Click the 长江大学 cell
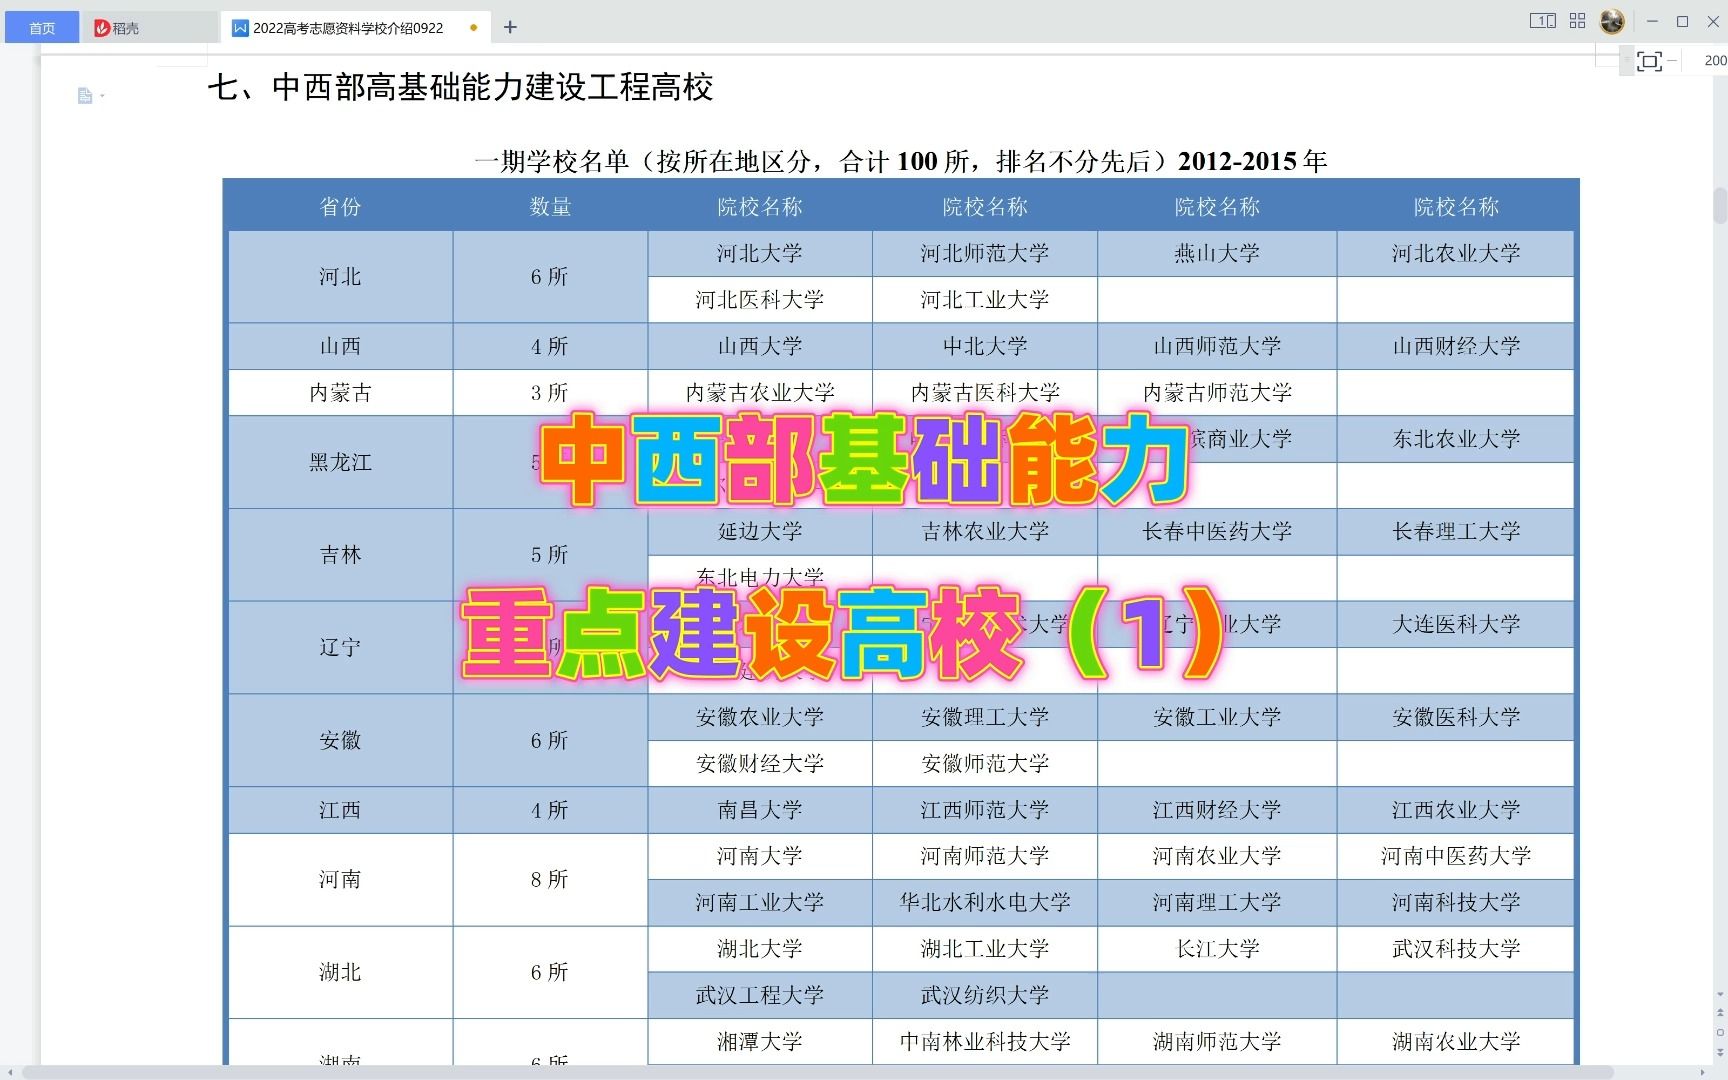The image size is (1728, 1080). pyautogui.click(x=1217, y=949)
